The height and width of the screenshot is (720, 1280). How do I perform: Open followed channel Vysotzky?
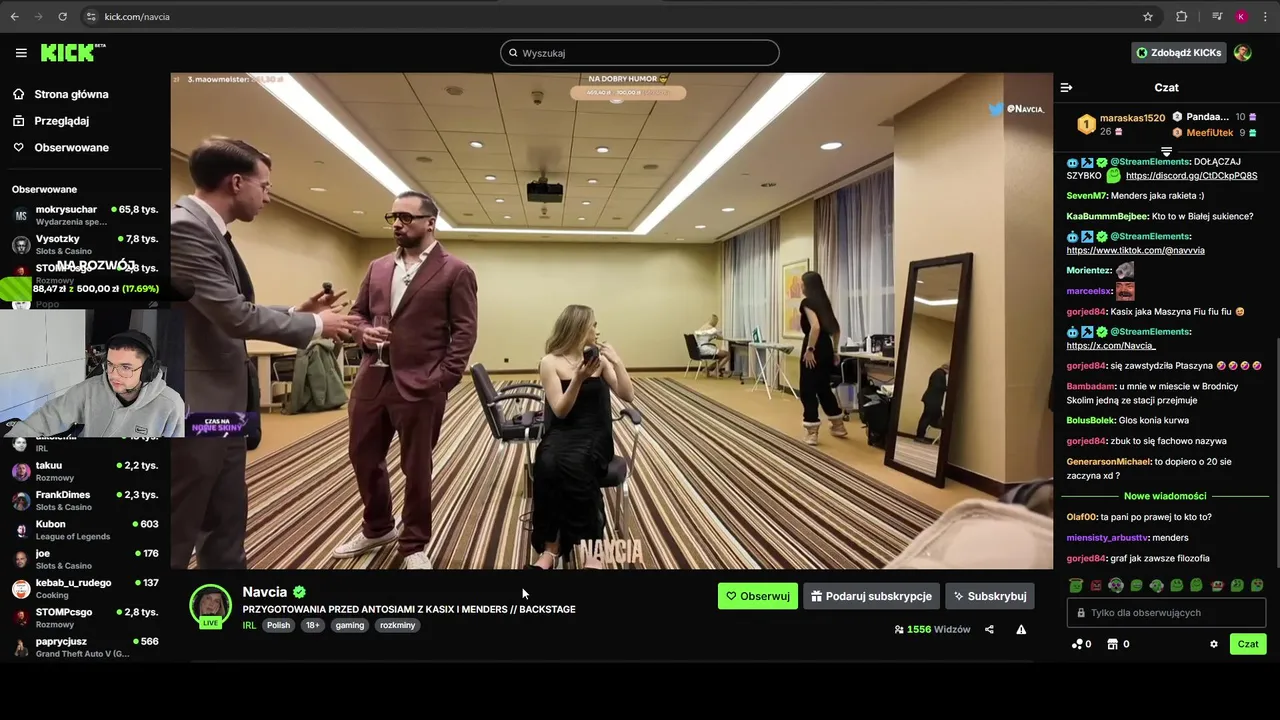85,244
